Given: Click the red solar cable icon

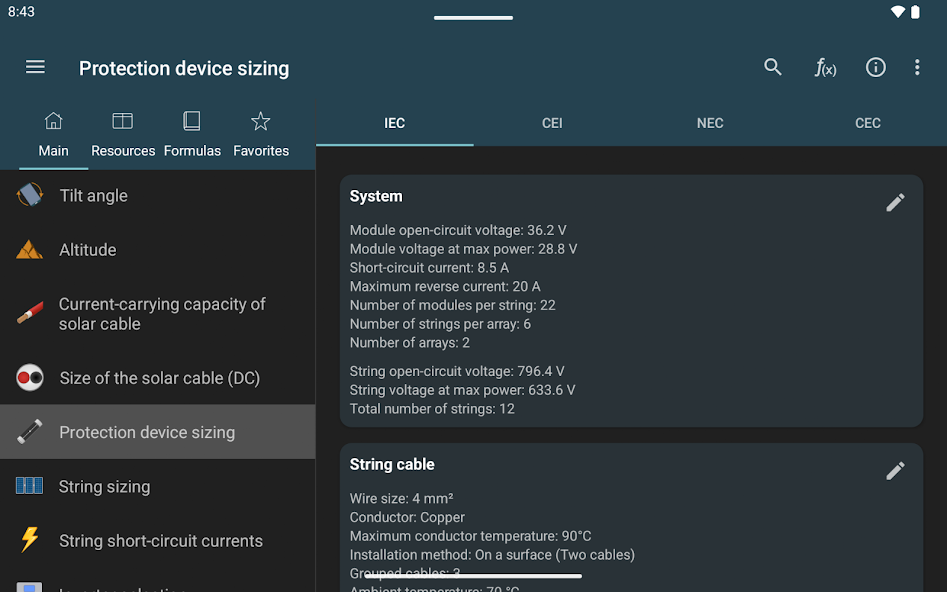Looking at the screenshot, I should [x=30, y=313].
